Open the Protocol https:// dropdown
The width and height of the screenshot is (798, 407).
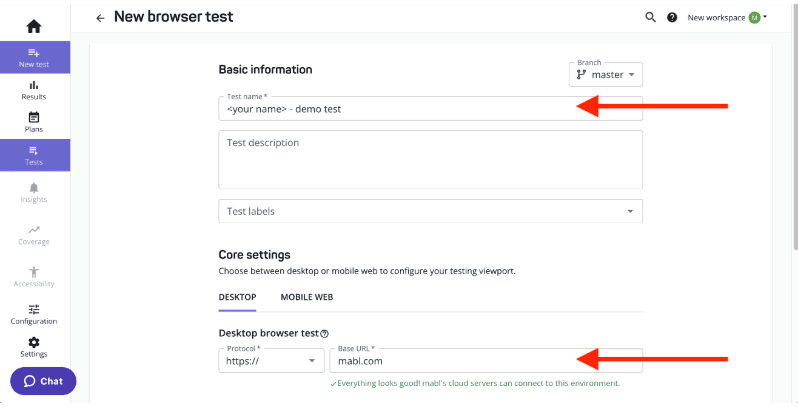270,361
